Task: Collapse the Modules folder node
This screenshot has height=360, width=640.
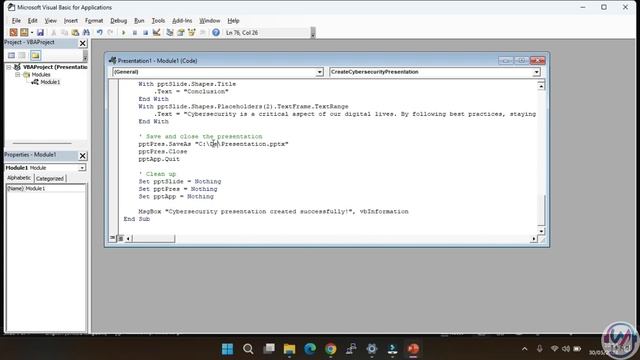Action: (x=18, y=75)
